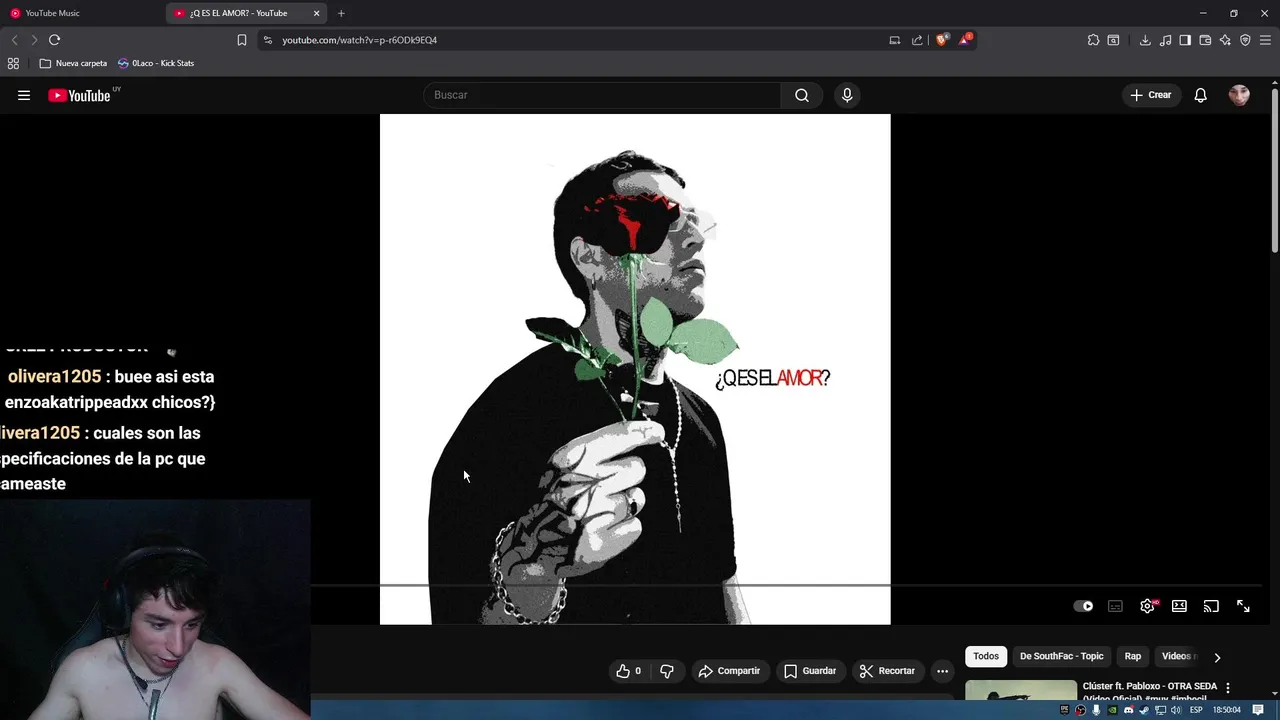The image size is (1280, 720).
Task: Save the video with Guardar
Action: pos(810,671)
